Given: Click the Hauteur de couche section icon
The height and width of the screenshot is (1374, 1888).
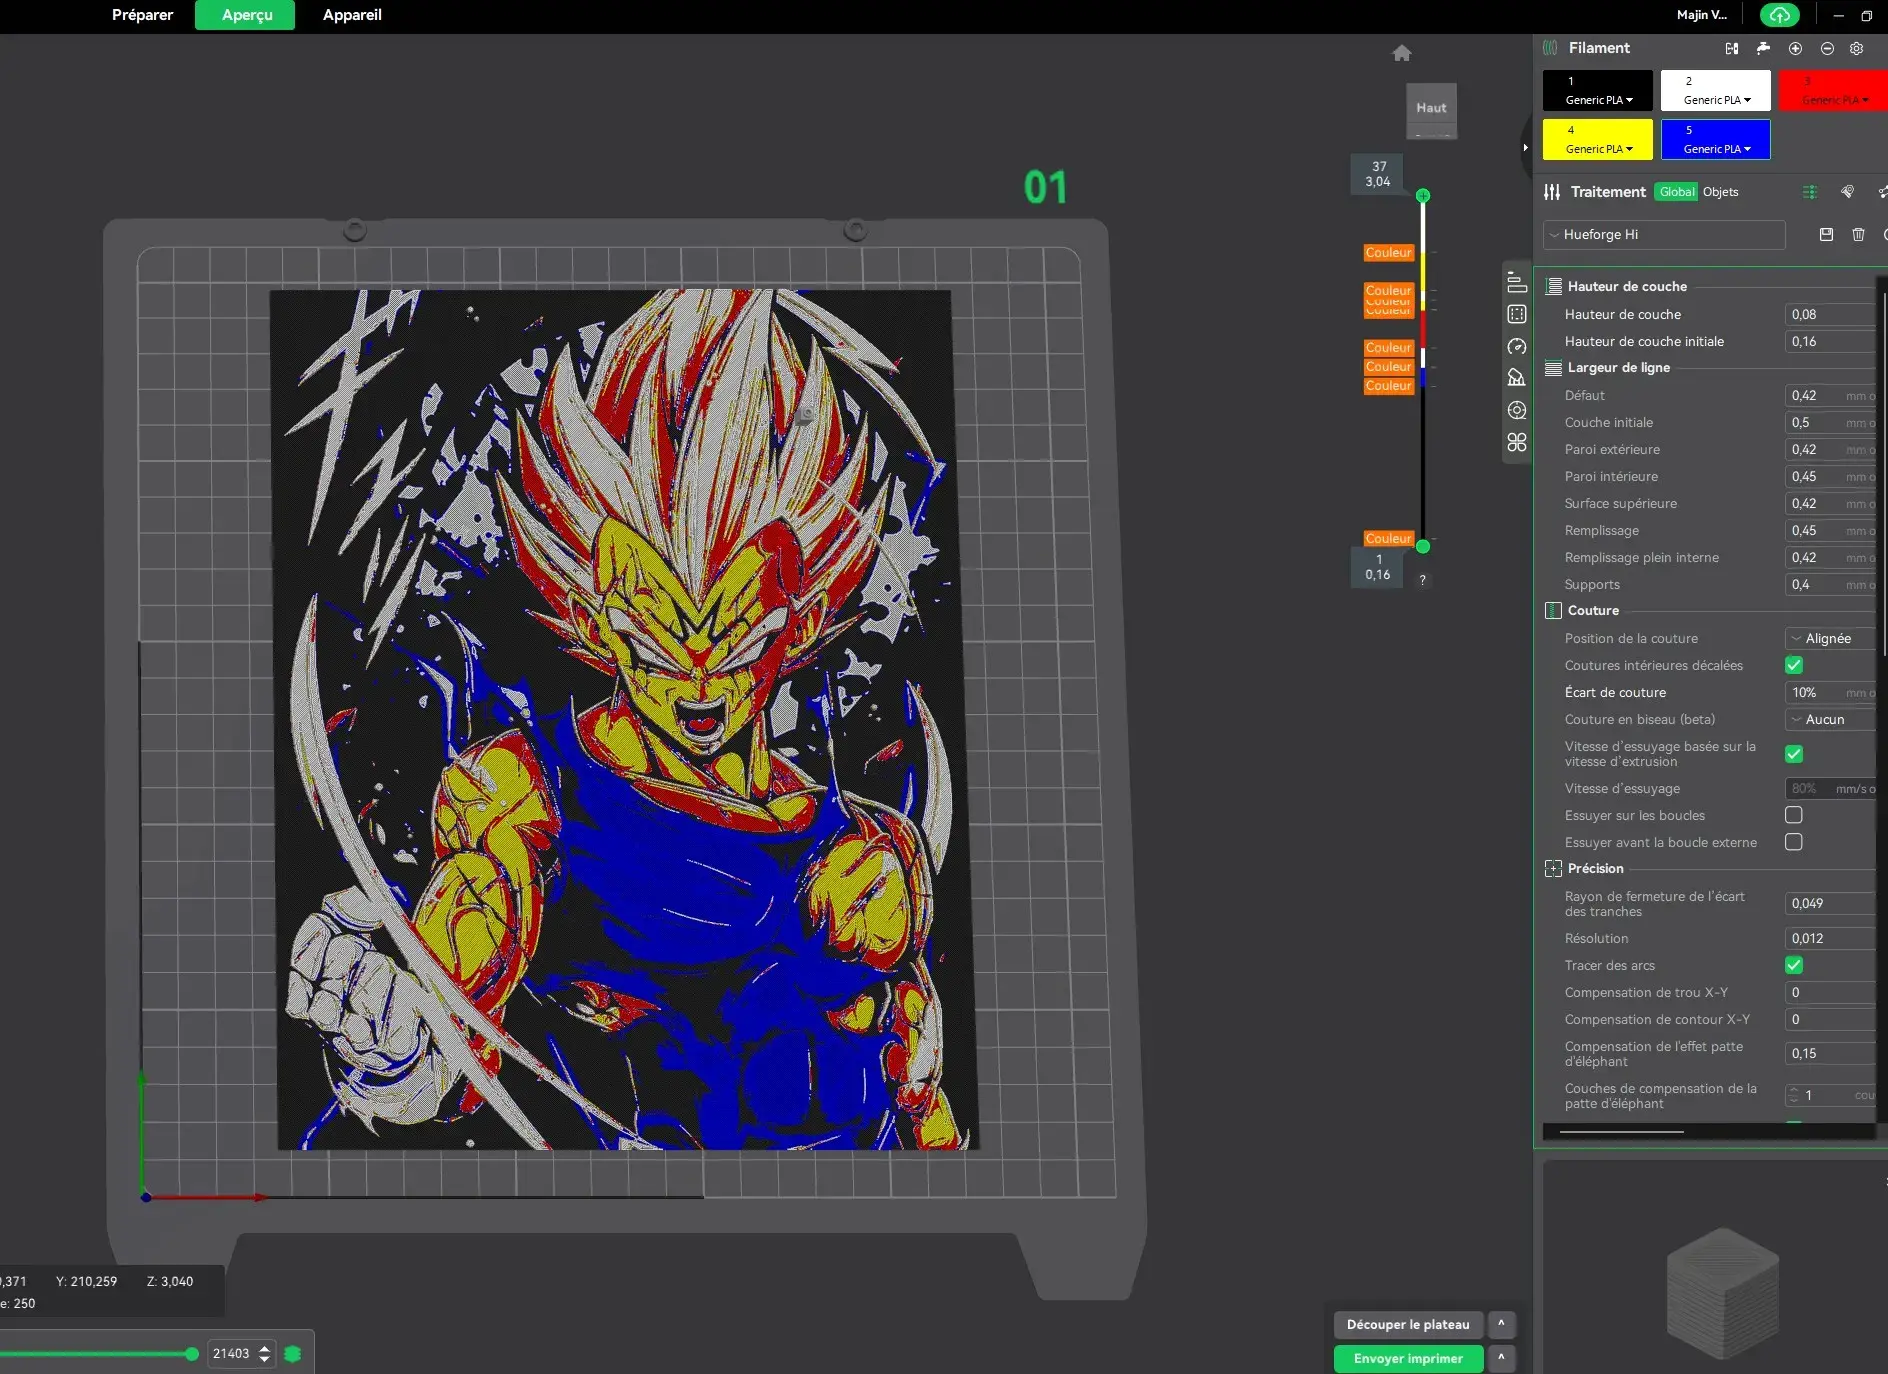Looking at the screenshot, I should tap(1553, 287).
